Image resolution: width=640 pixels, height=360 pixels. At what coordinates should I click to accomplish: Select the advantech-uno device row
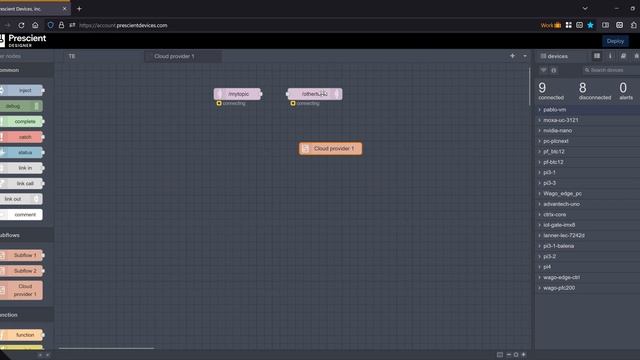tap(588, 204)
